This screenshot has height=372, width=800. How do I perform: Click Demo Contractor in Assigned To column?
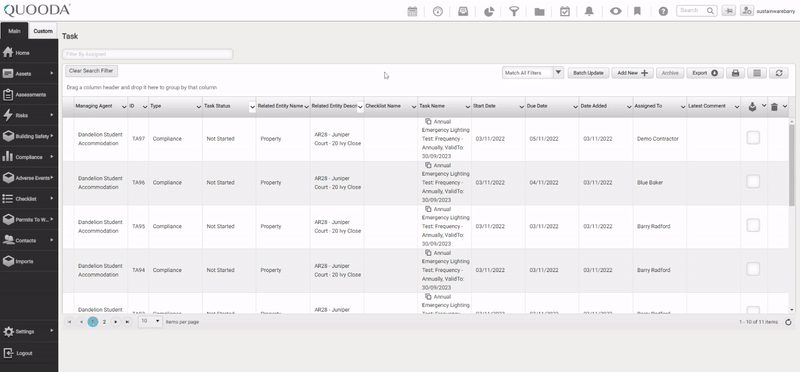pos(658,139)
